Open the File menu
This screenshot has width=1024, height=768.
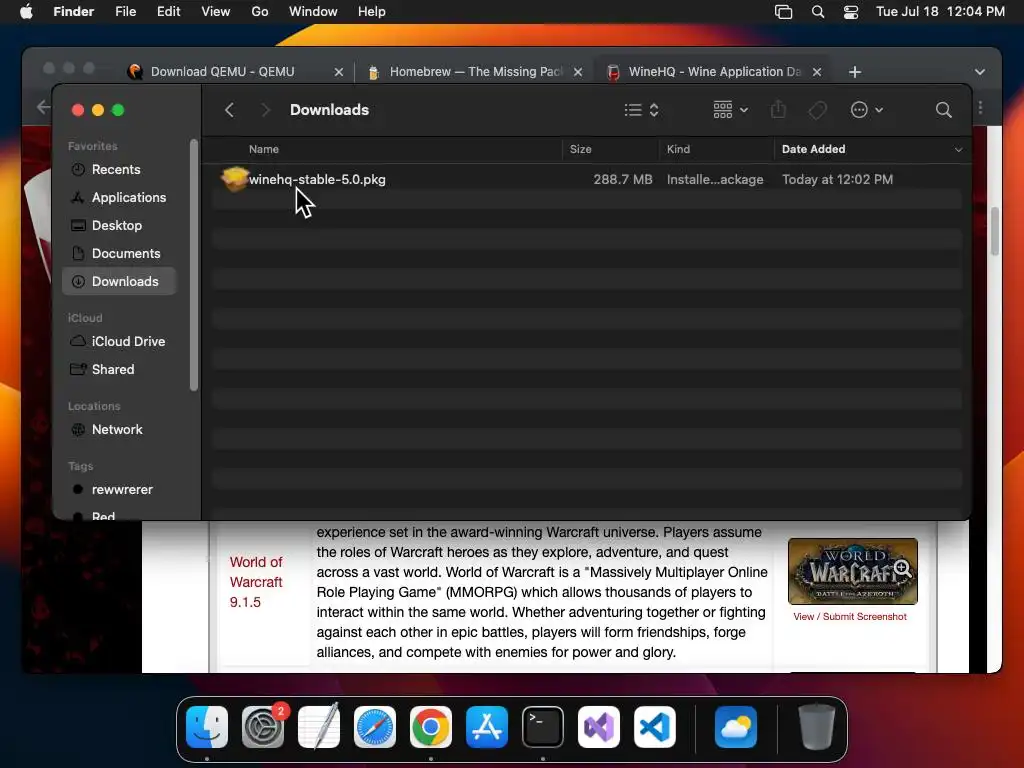click(x=125, y=12)
